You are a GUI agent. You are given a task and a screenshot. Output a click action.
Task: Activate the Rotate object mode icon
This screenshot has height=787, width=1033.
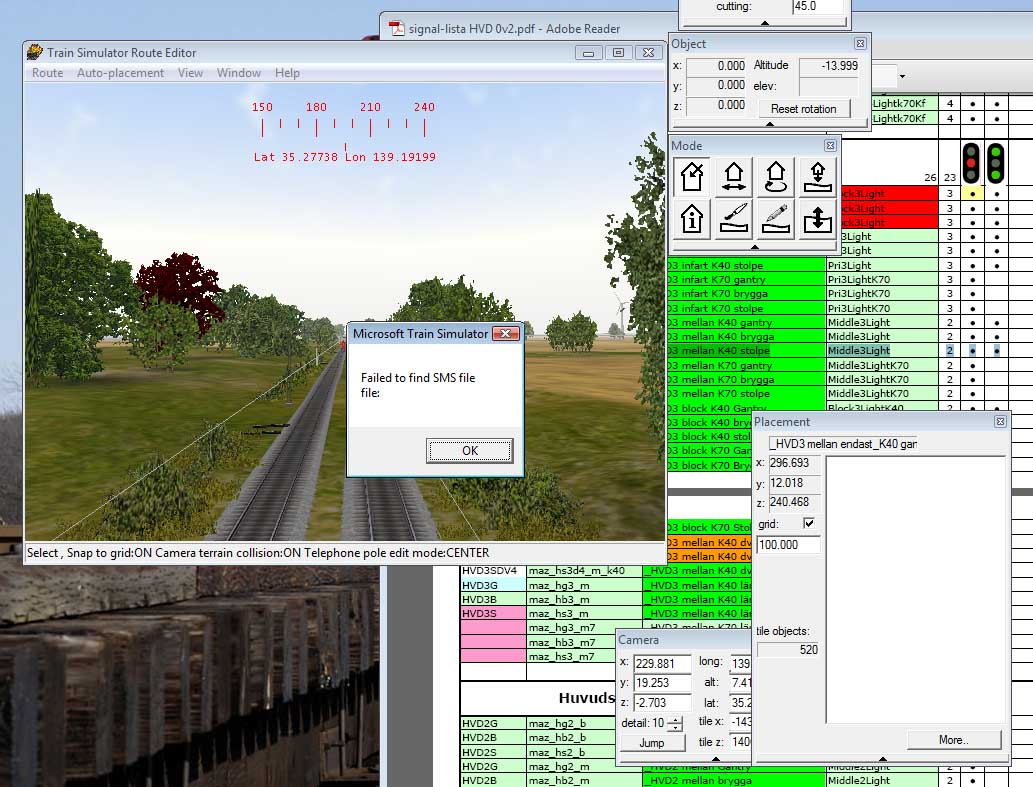tap(775, 176)
